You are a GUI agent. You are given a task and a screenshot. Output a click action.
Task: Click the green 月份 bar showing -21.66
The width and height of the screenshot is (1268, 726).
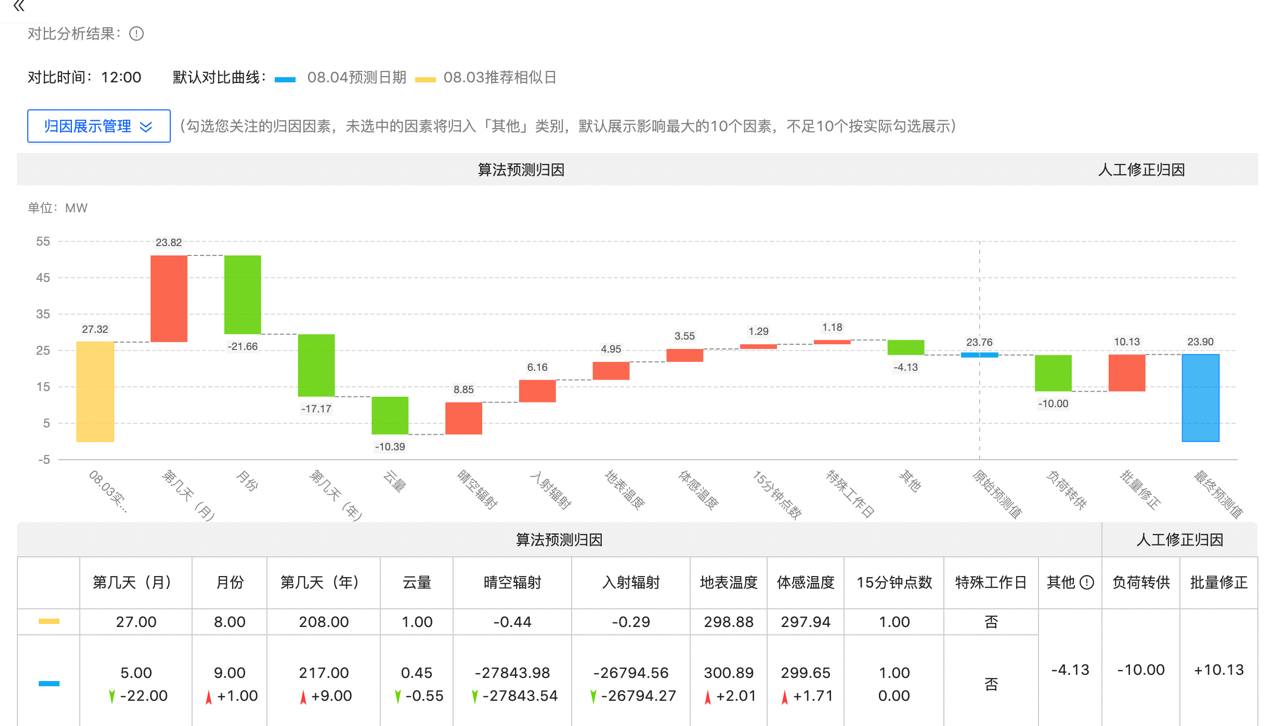242,294
